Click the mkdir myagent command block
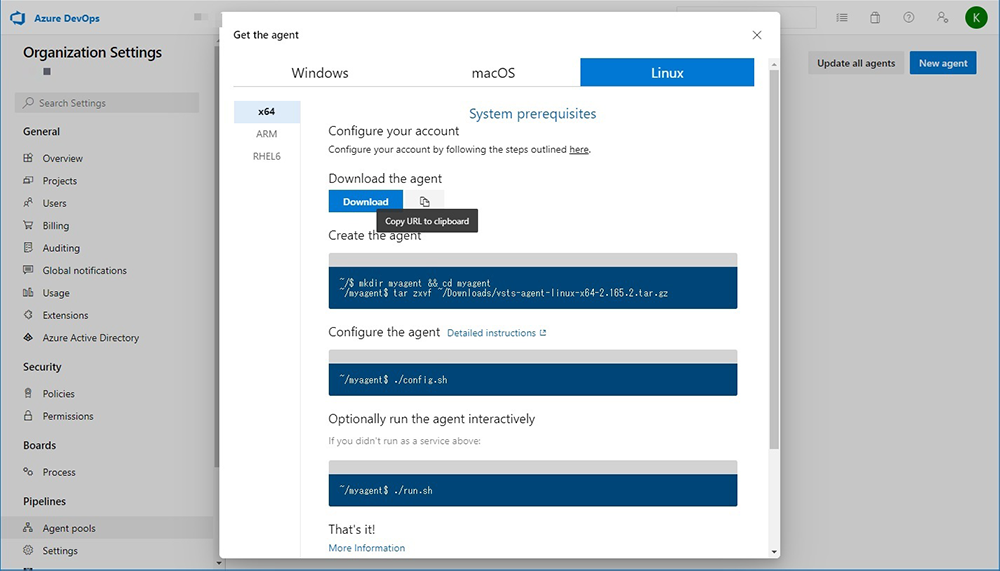The image size is (1000, 571). pos(533,288)
